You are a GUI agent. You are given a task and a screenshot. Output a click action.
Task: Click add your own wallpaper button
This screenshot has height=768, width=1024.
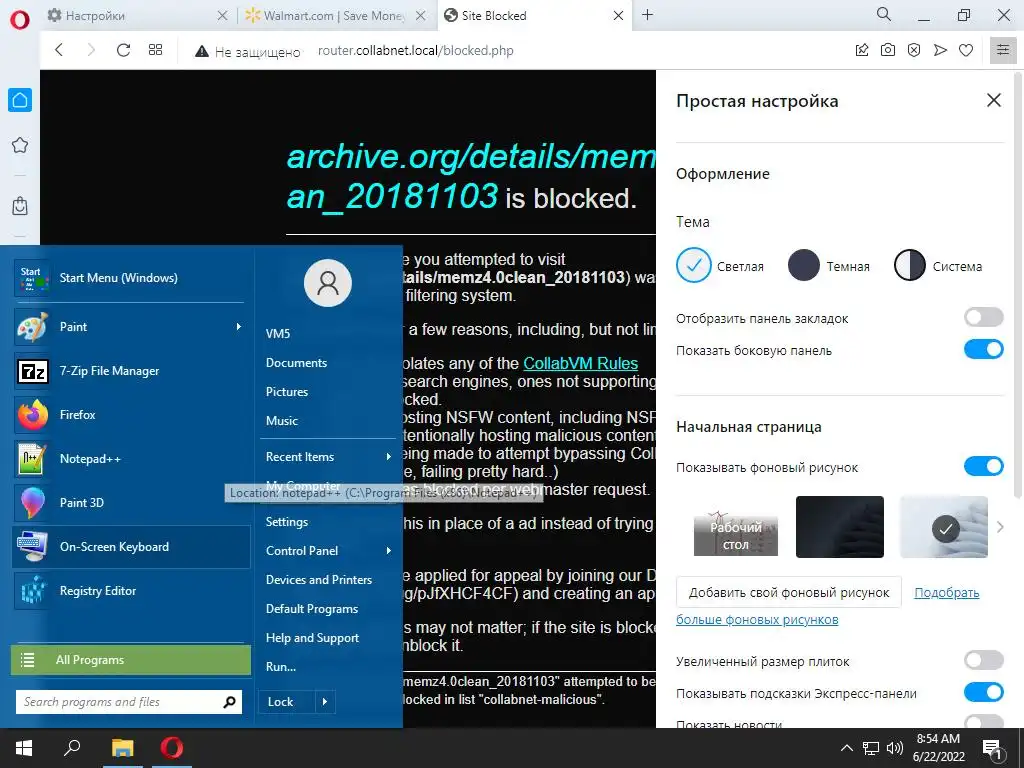click(789, 592)
